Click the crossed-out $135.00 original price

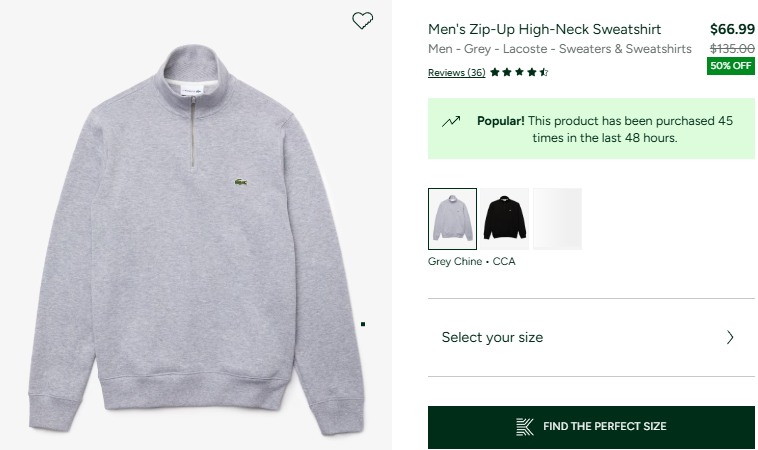732,48
